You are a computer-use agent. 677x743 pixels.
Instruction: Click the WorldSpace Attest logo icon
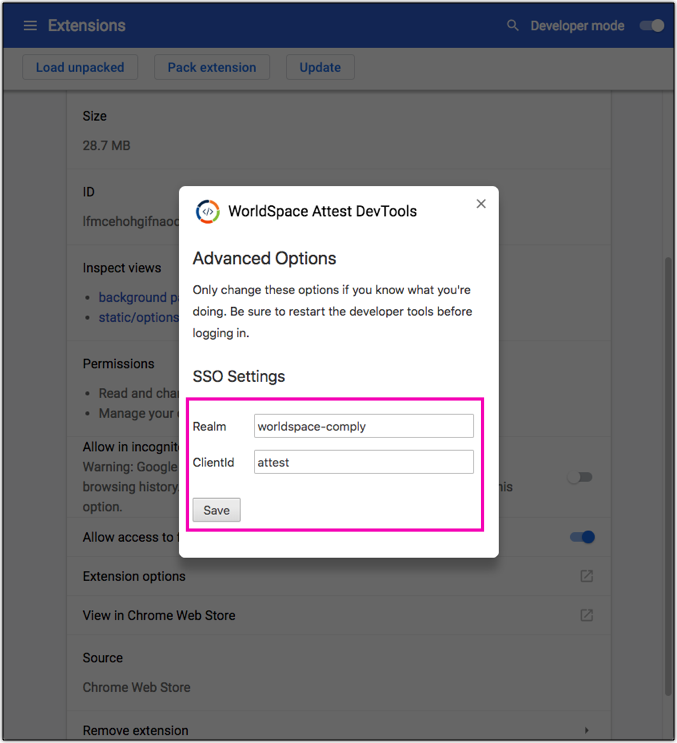(208, 211)
